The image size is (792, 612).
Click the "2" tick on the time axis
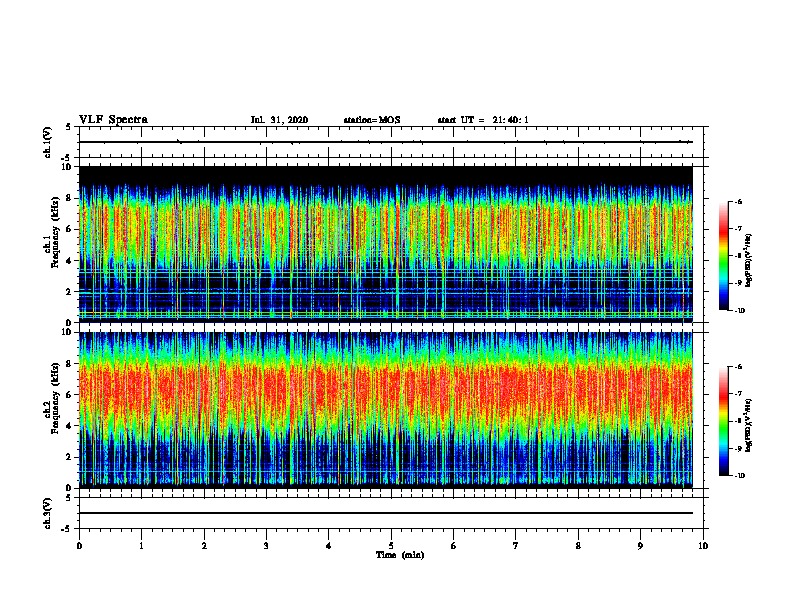tap(204, 546)
